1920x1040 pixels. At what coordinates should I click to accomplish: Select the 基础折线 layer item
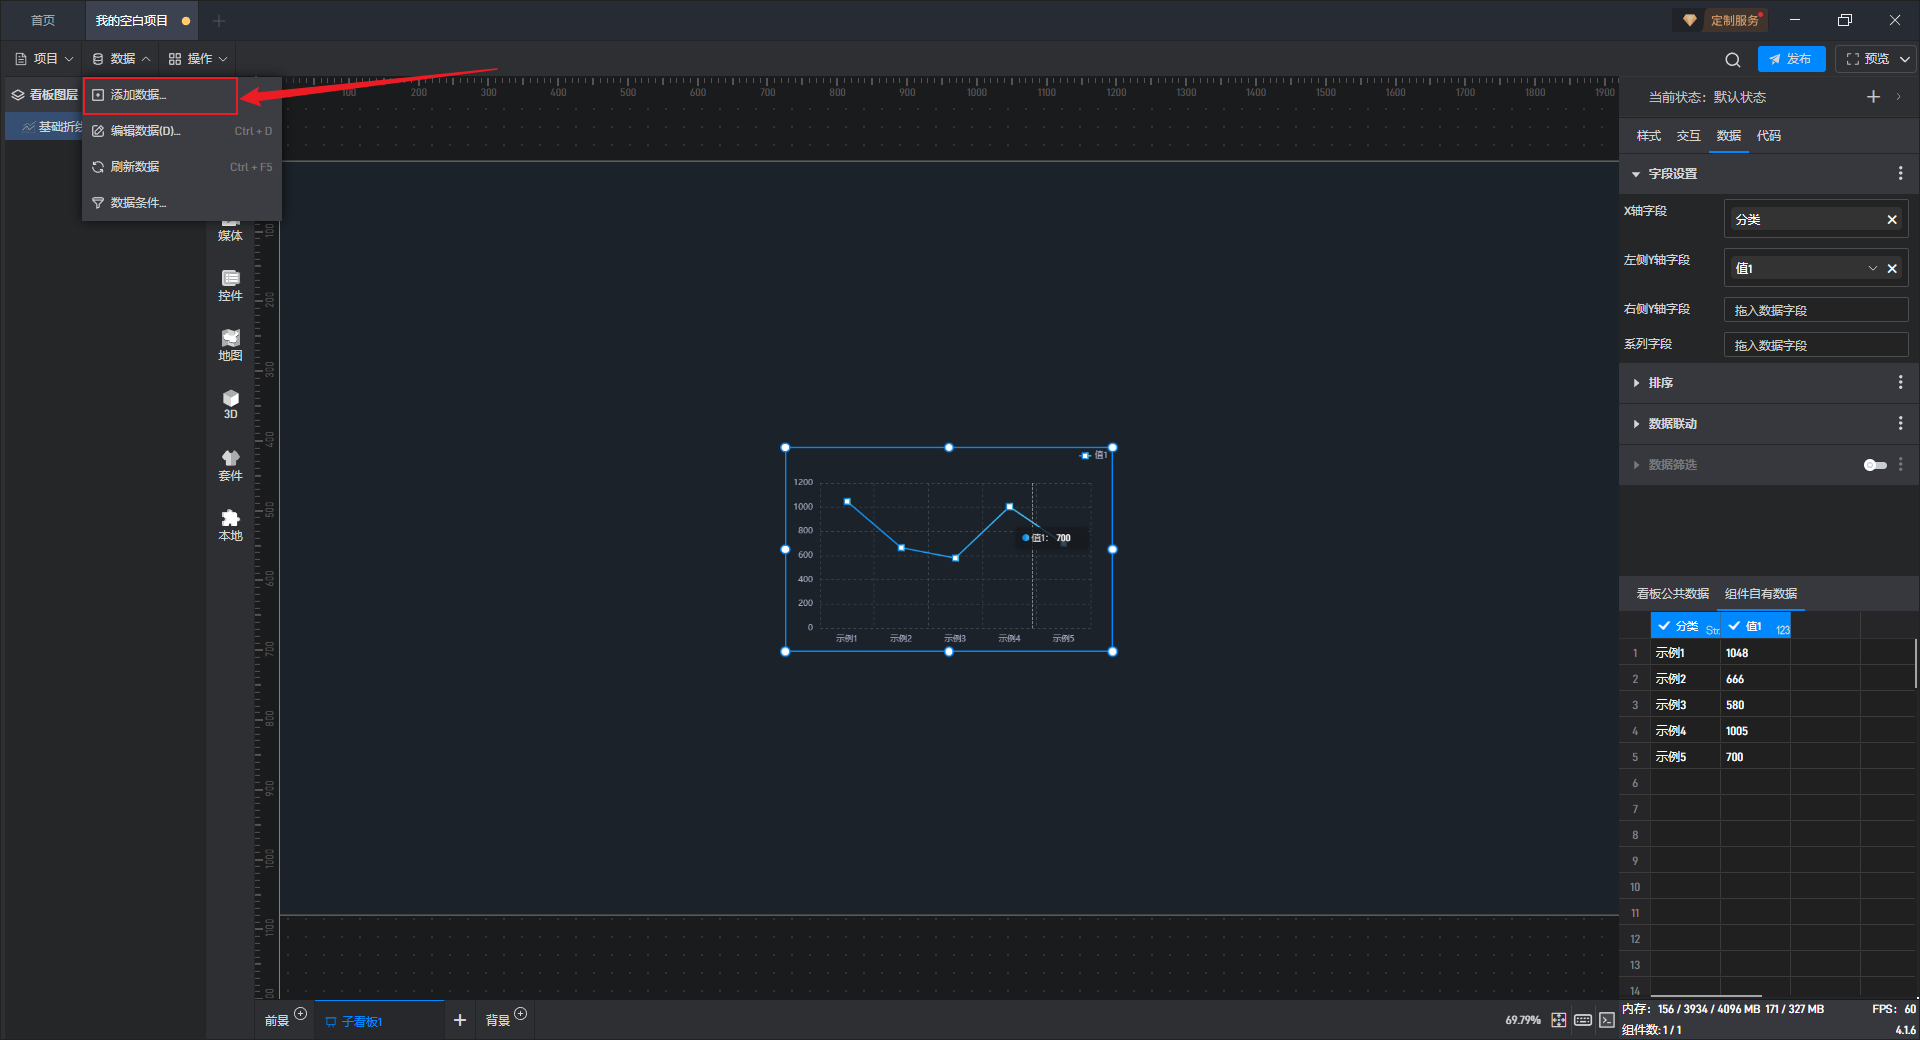(46, 127)
